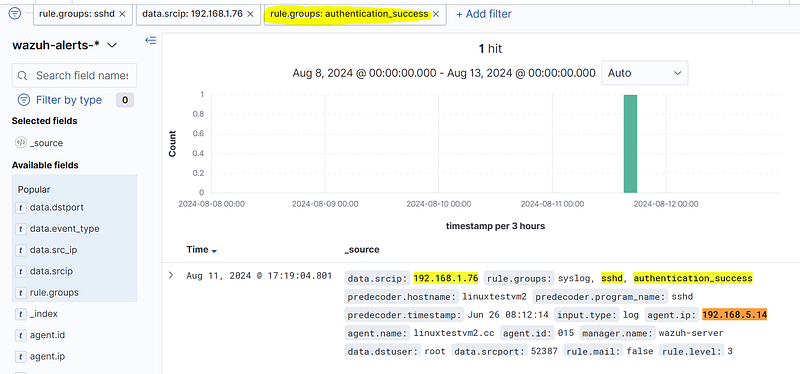Image resolution: width=800 pixels, height=374 pixels.
Task: Click the green histogram bar
Action: 630,144
